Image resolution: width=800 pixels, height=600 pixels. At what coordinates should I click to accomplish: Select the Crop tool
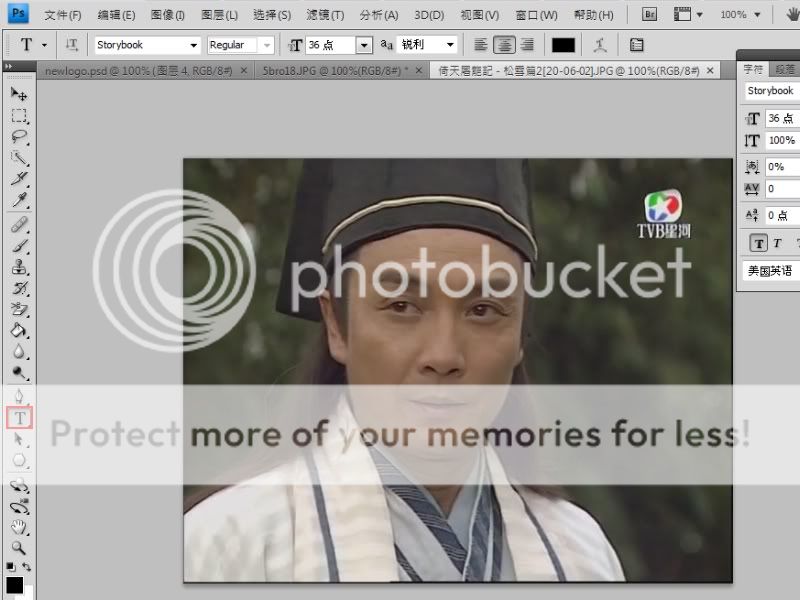click(19, 179)
